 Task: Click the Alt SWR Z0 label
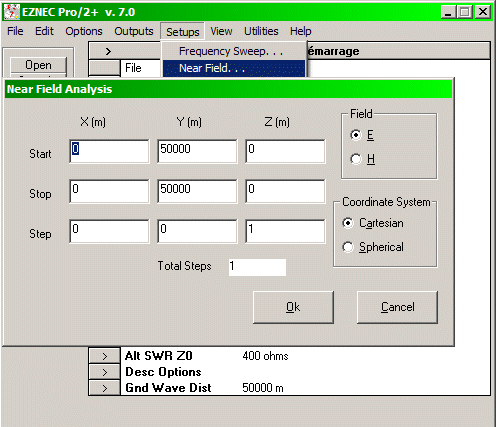pyautogui.click(x=159, y=356)
